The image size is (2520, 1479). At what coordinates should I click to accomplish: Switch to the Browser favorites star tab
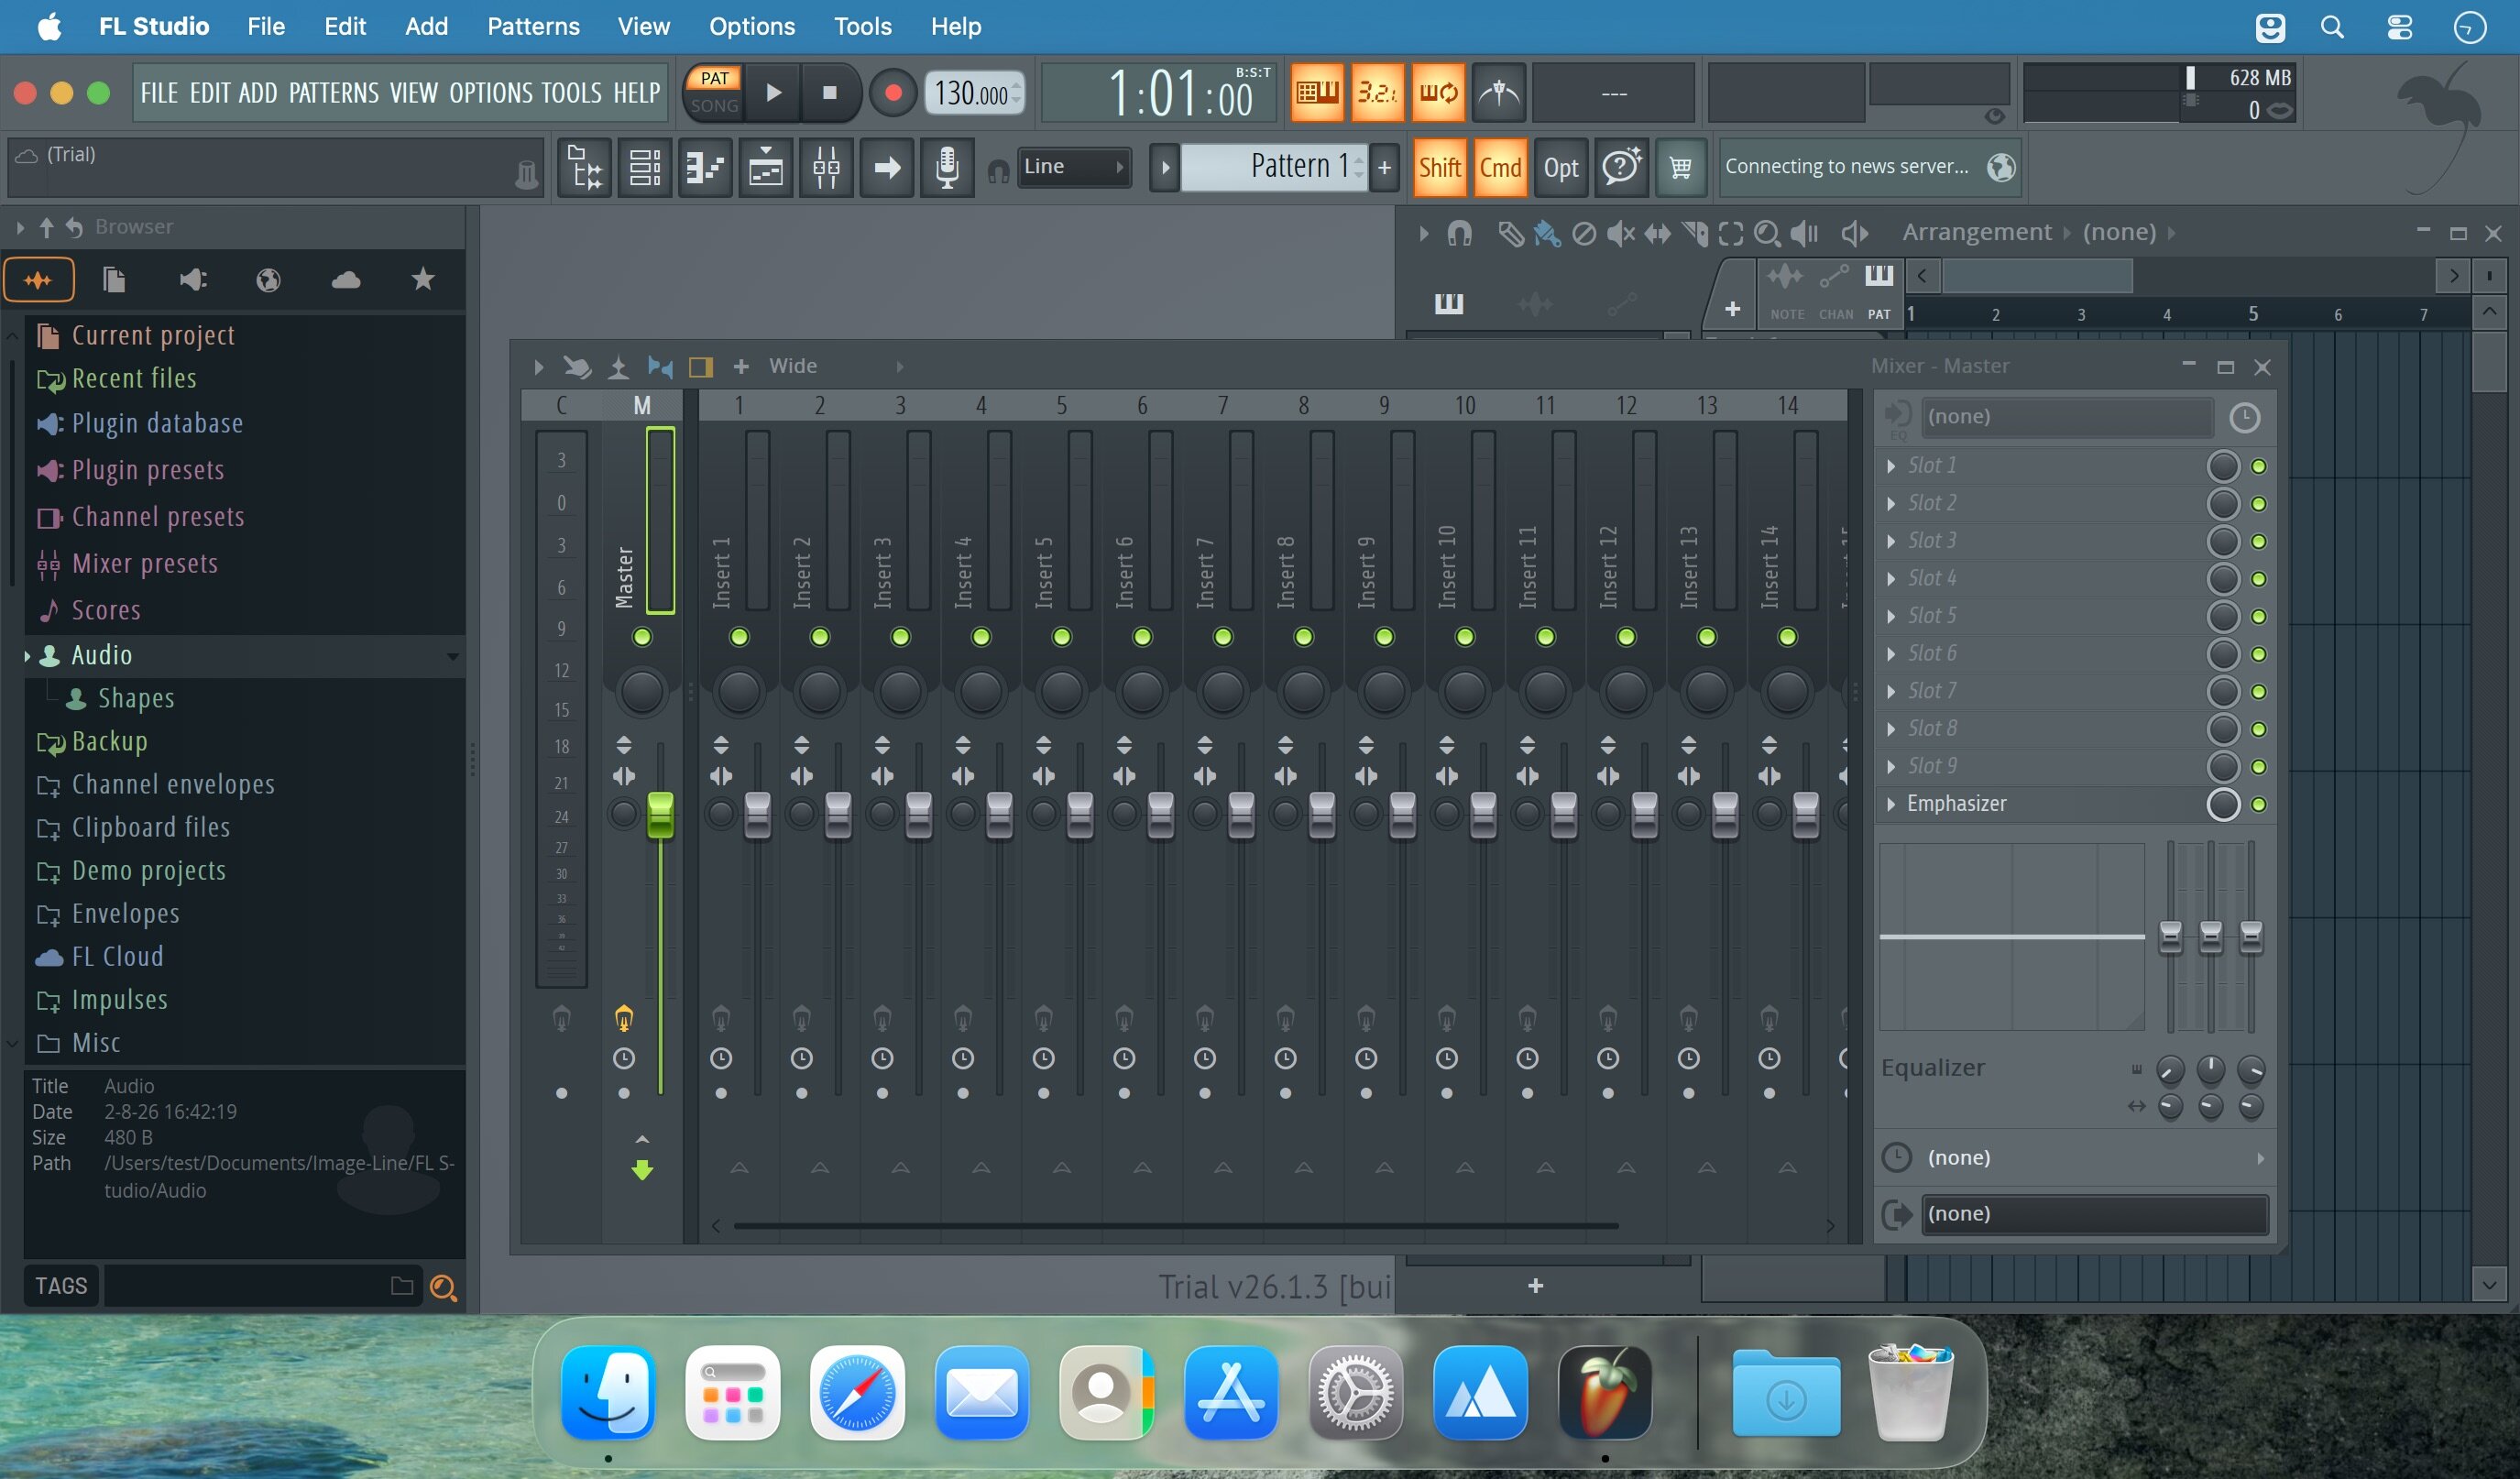[x=423, y=280]
